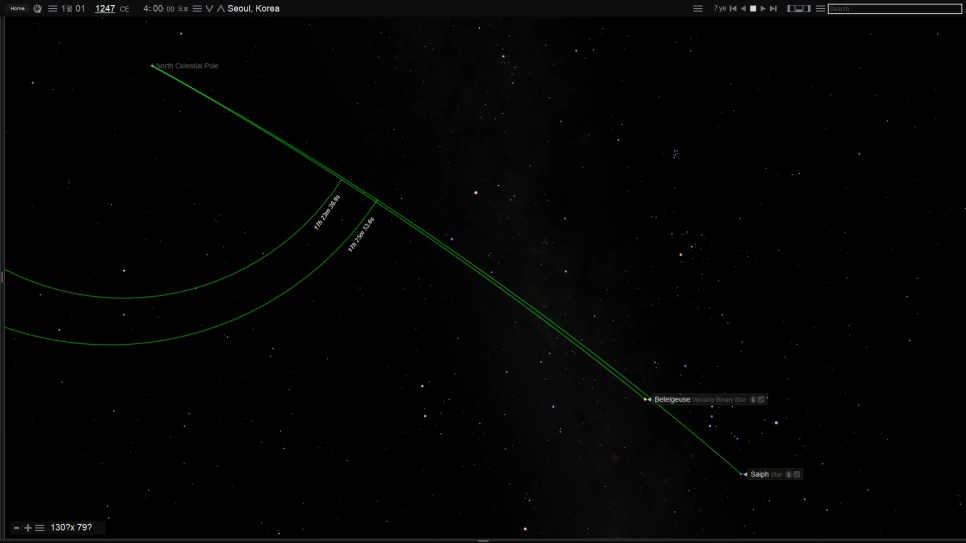Open the date options menu icon

click(53, 9)
